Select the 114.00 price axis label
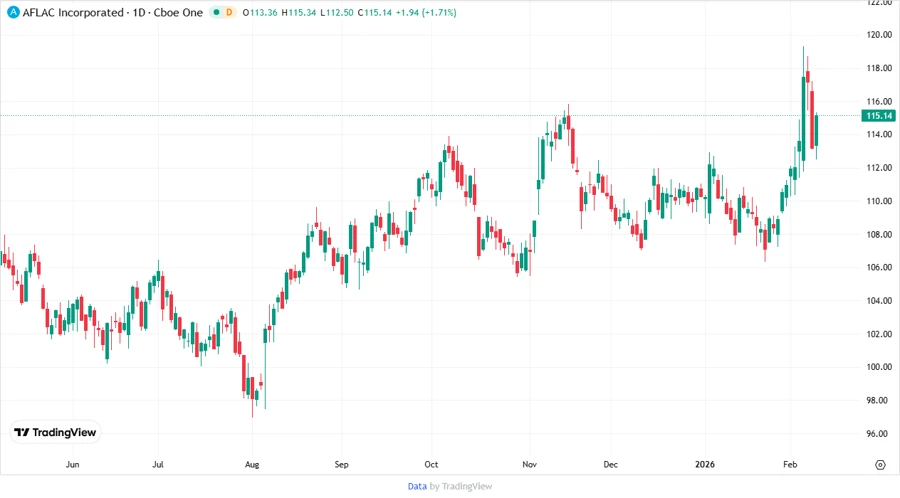This screenshot has width=900, height=498. (x=879, y=134)
